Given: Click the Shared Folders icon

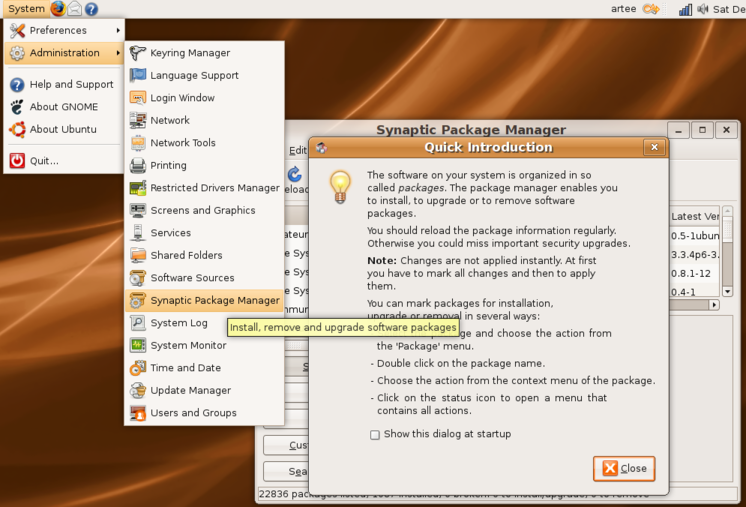Looking at the screenshot, I should (137, 255).
